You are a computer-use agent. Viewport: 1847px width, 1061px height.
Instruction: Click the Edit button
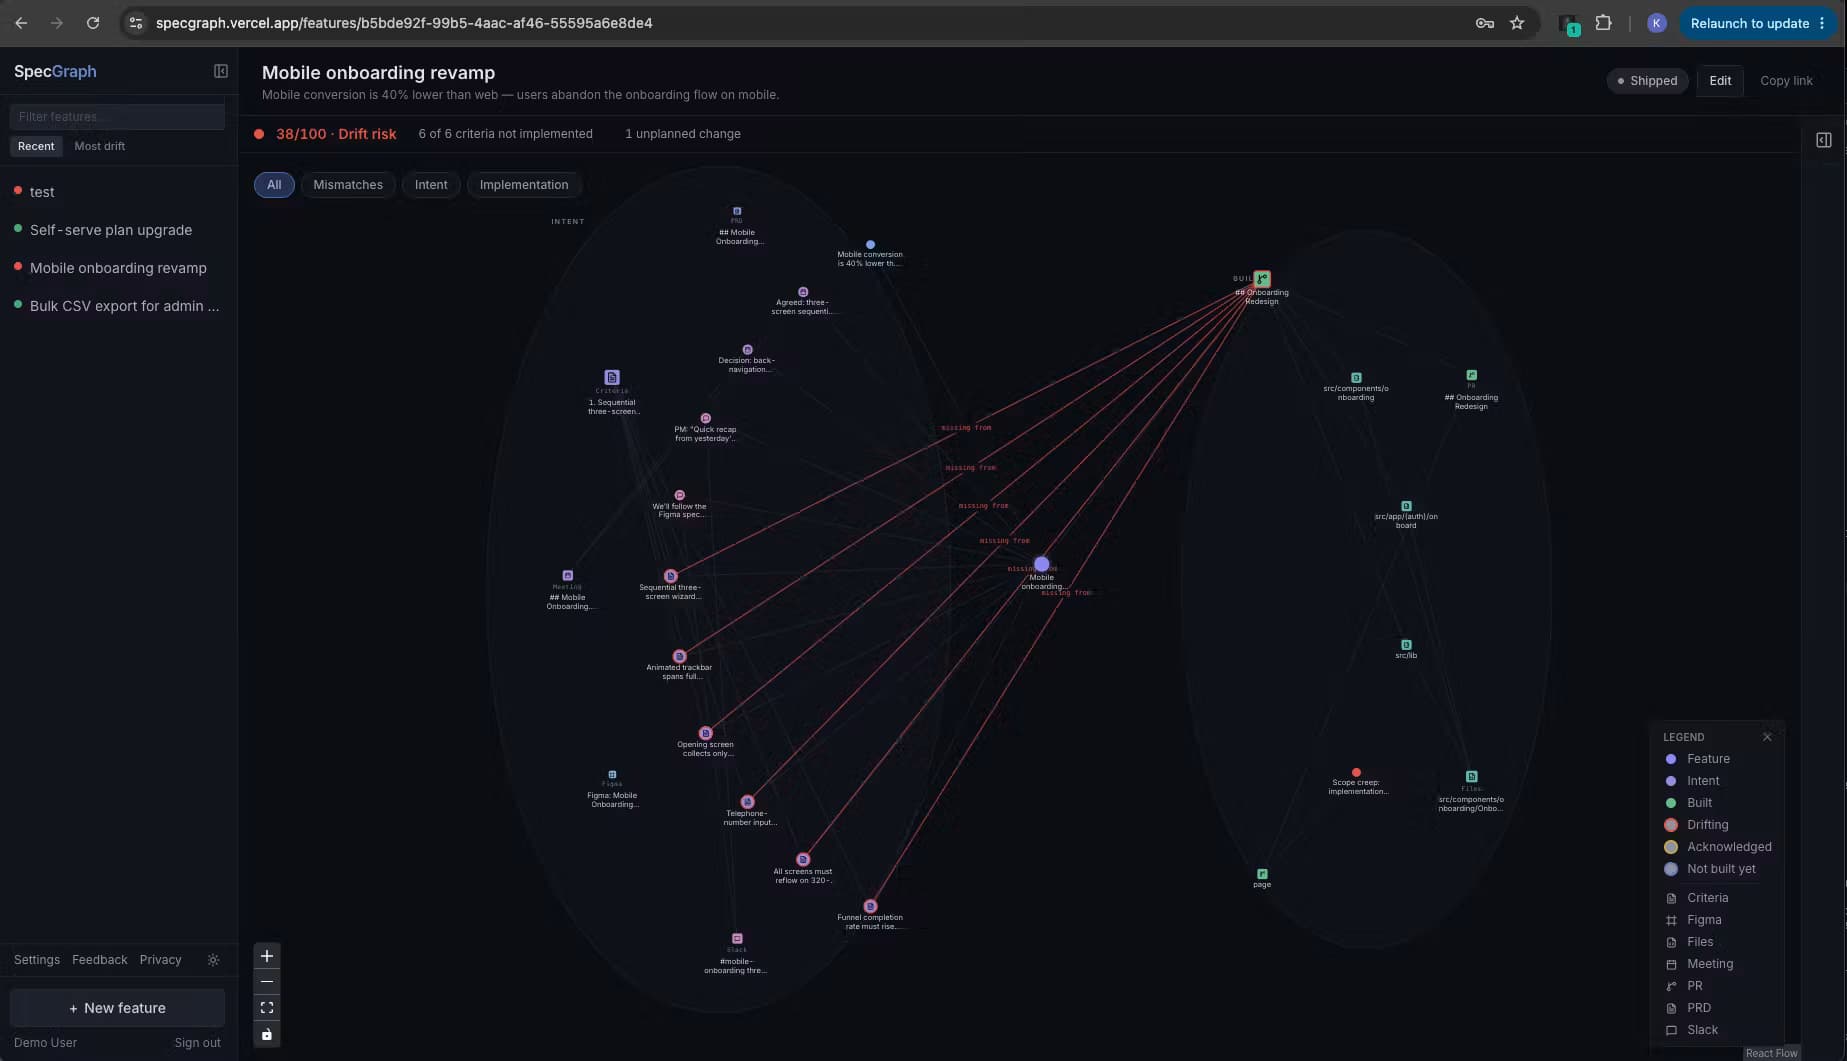point(1720,81)
